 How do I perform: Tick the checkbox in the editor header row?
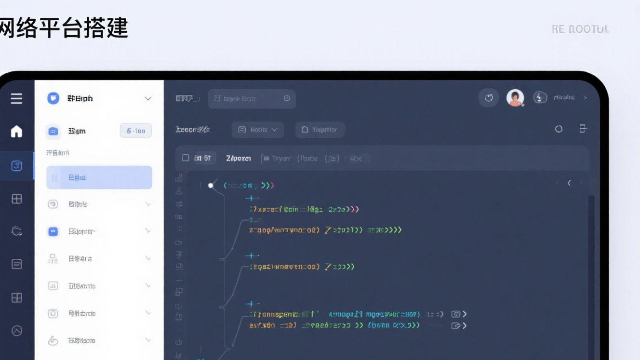pyautogui.click(x=186, y=158)
